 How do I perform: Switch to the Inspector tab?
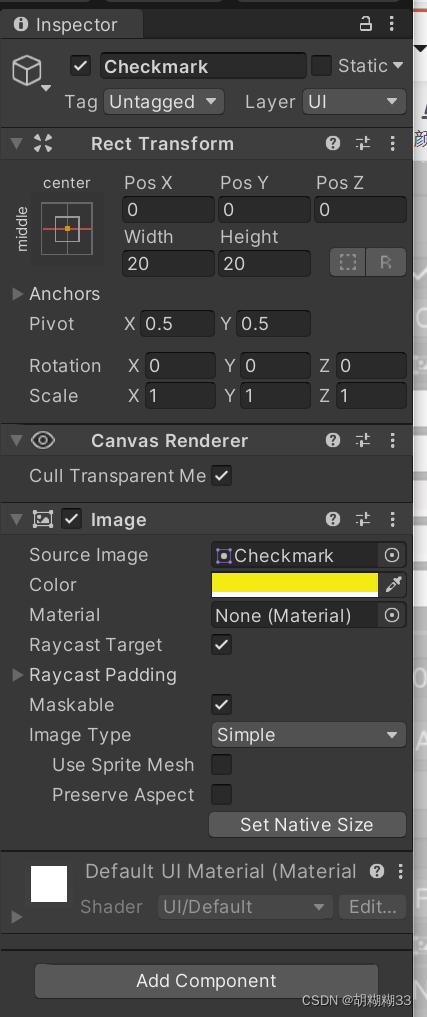66,25
